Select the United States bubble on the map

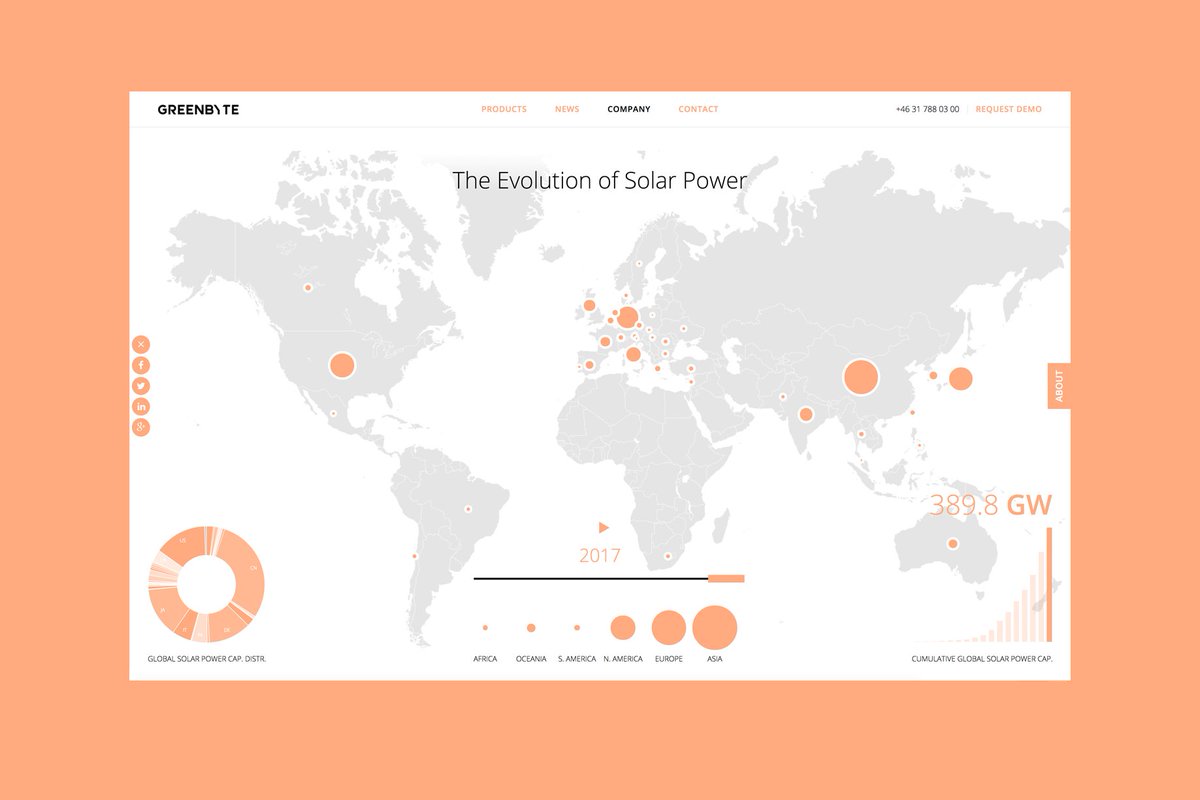point(342,366)
